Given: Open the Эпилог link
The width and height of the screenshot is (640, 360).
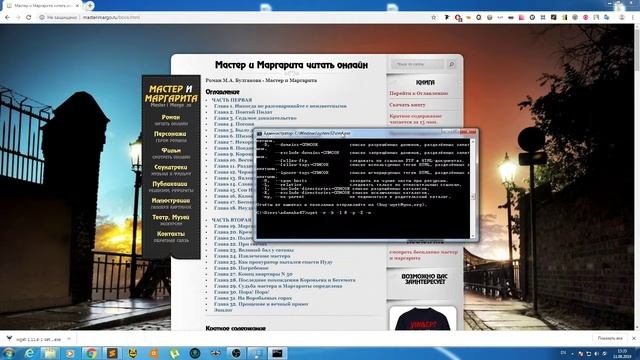Looking at the screenshot, I should (x=223, y=310).
